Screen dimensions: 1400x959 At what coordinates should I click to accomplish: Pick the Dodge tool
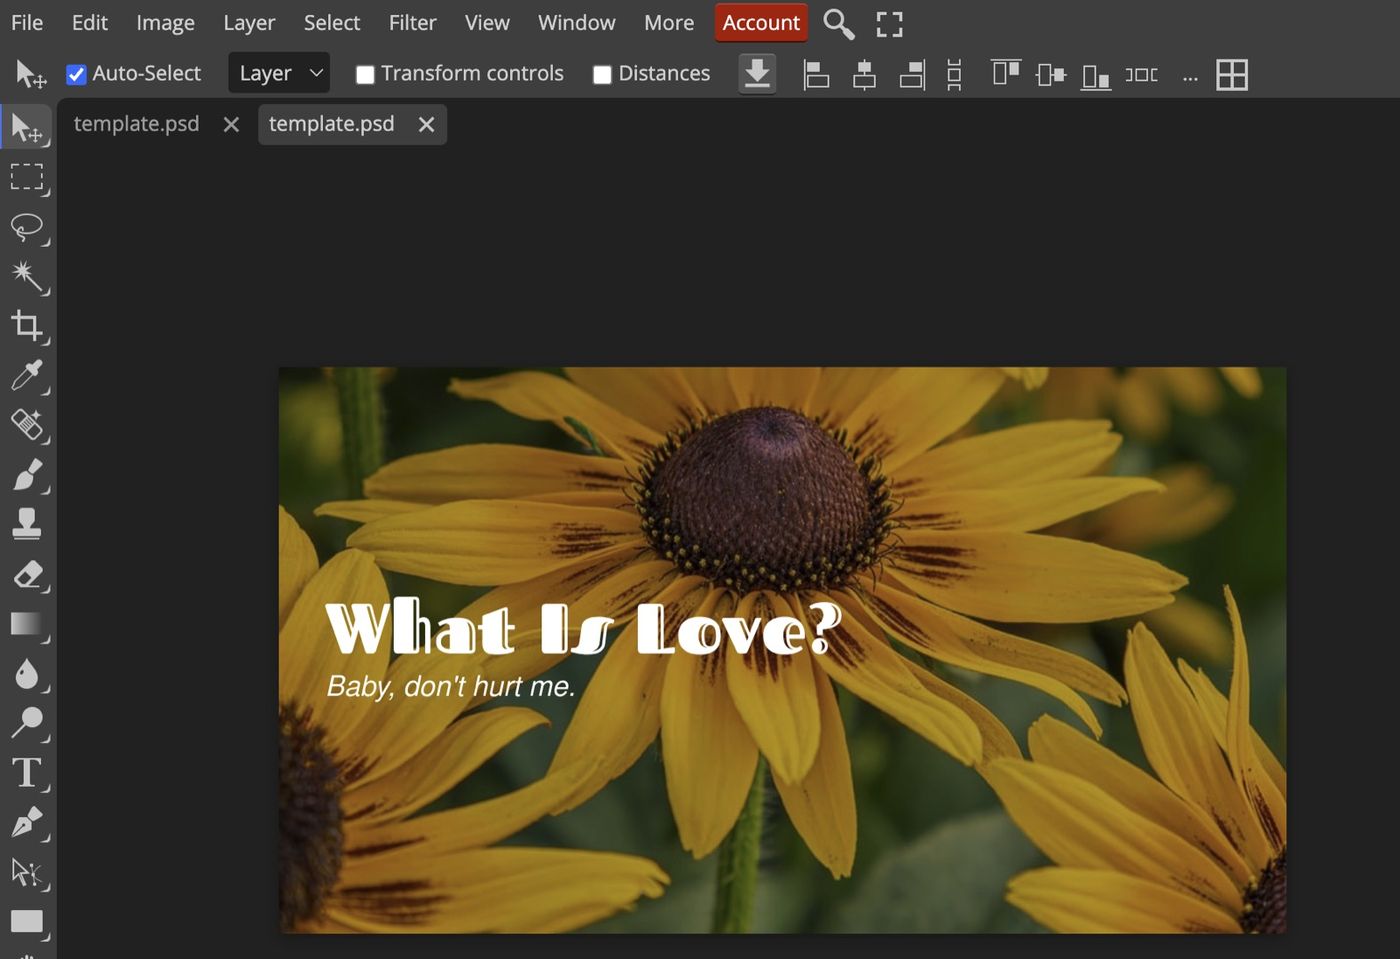[x=27, y=722]
